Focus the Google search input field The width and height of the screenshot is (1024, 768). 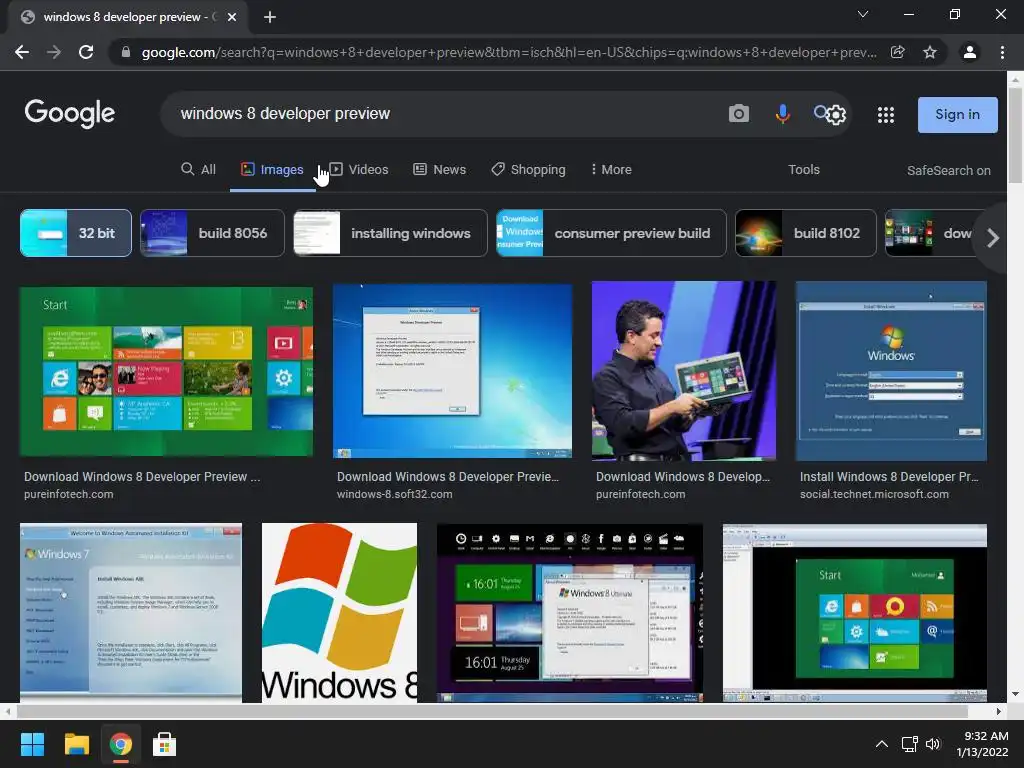click(444, 114)
